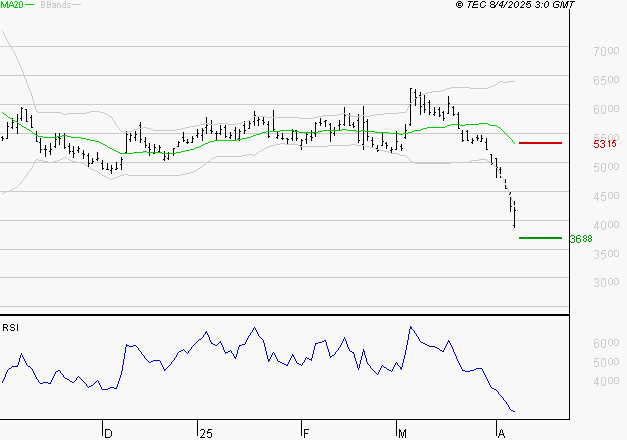This screenshot has height=440, width=627.
Task: Select the F month marker on timeline
Action: coord(304,433)
